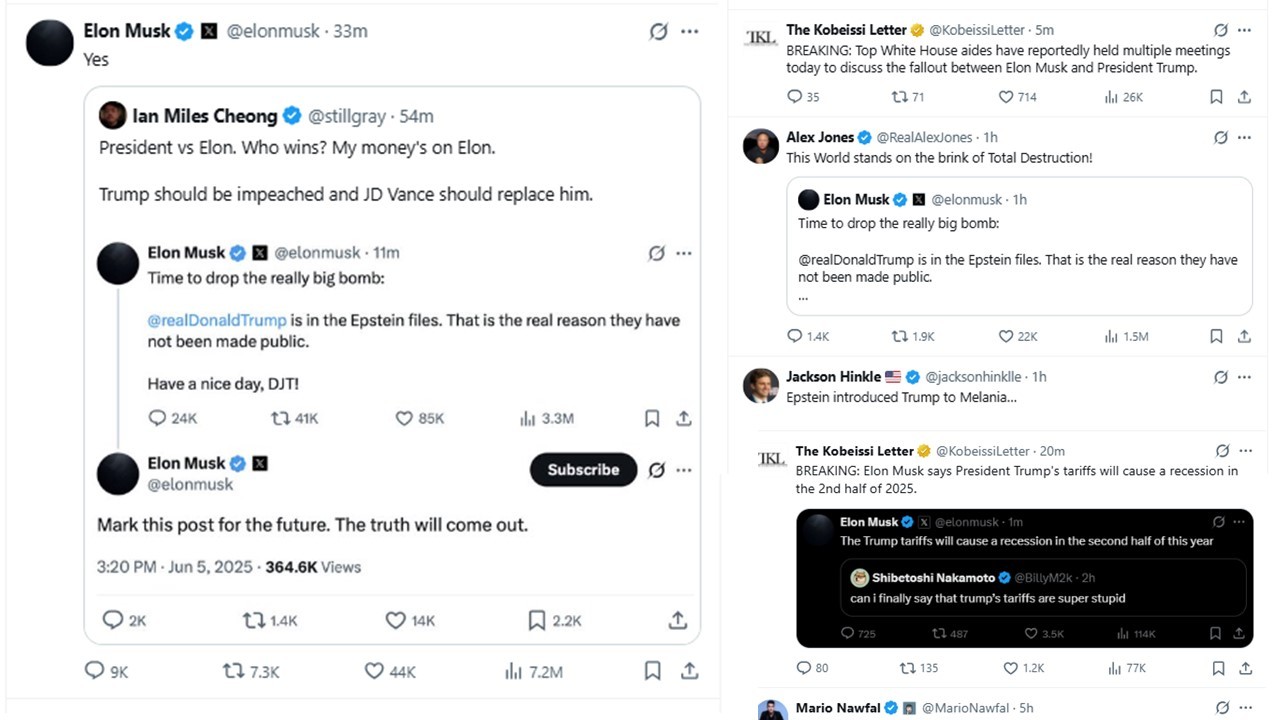The image size is (1280, 720).
Task: Bookmark the Alex Jones post
Action: (1216, 336)
